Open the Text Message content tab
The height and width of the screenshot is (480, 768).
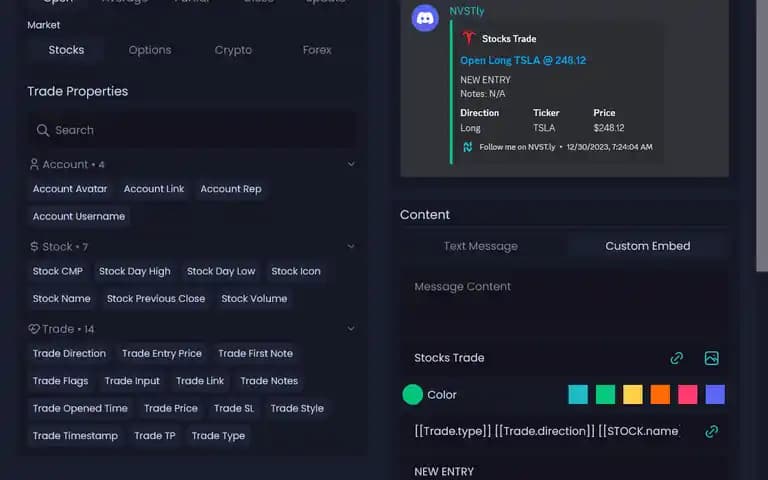[x=480, y=246]
